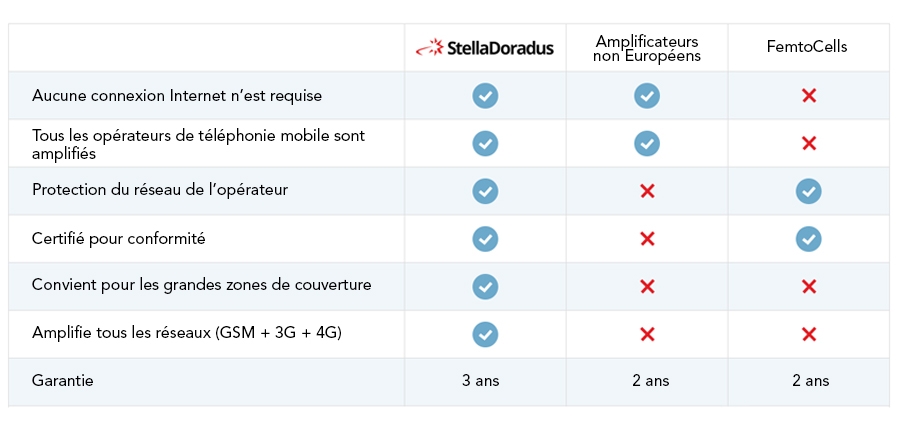Click the FemtoCells column header

(809, 47)
